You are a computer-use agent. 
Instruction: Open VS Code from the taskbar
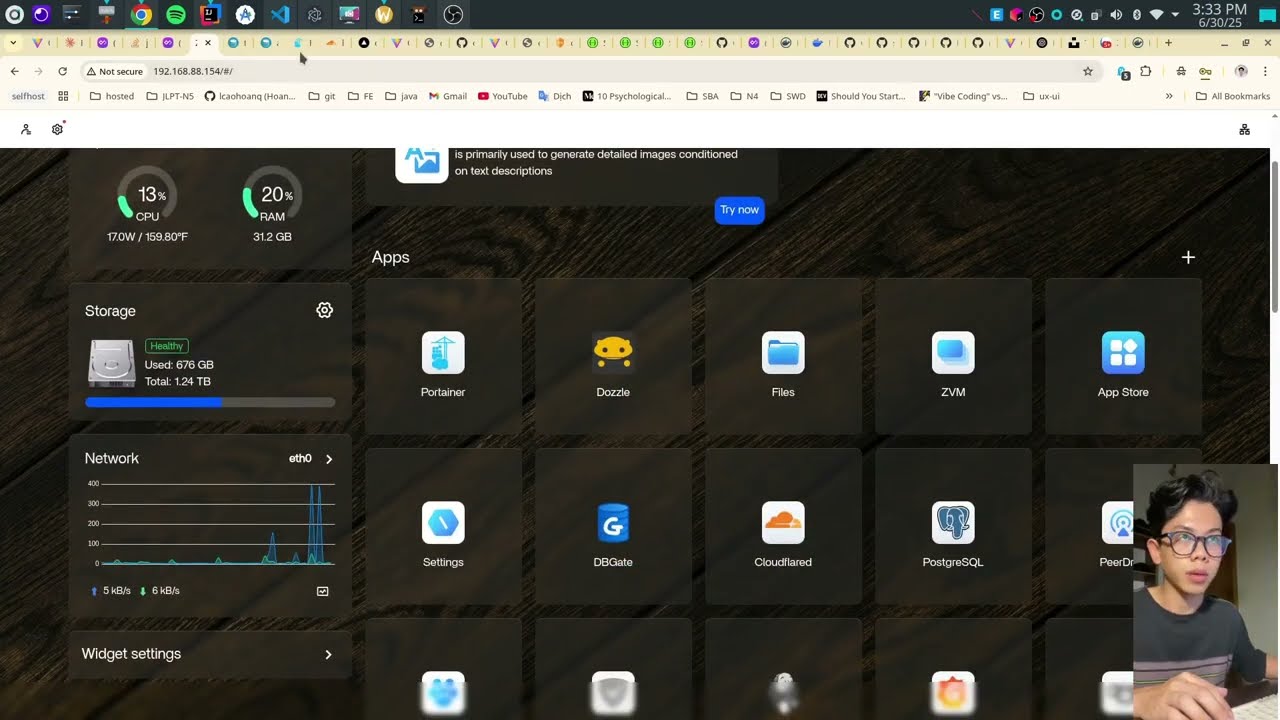pyautogui.click(x=280, y=14)
